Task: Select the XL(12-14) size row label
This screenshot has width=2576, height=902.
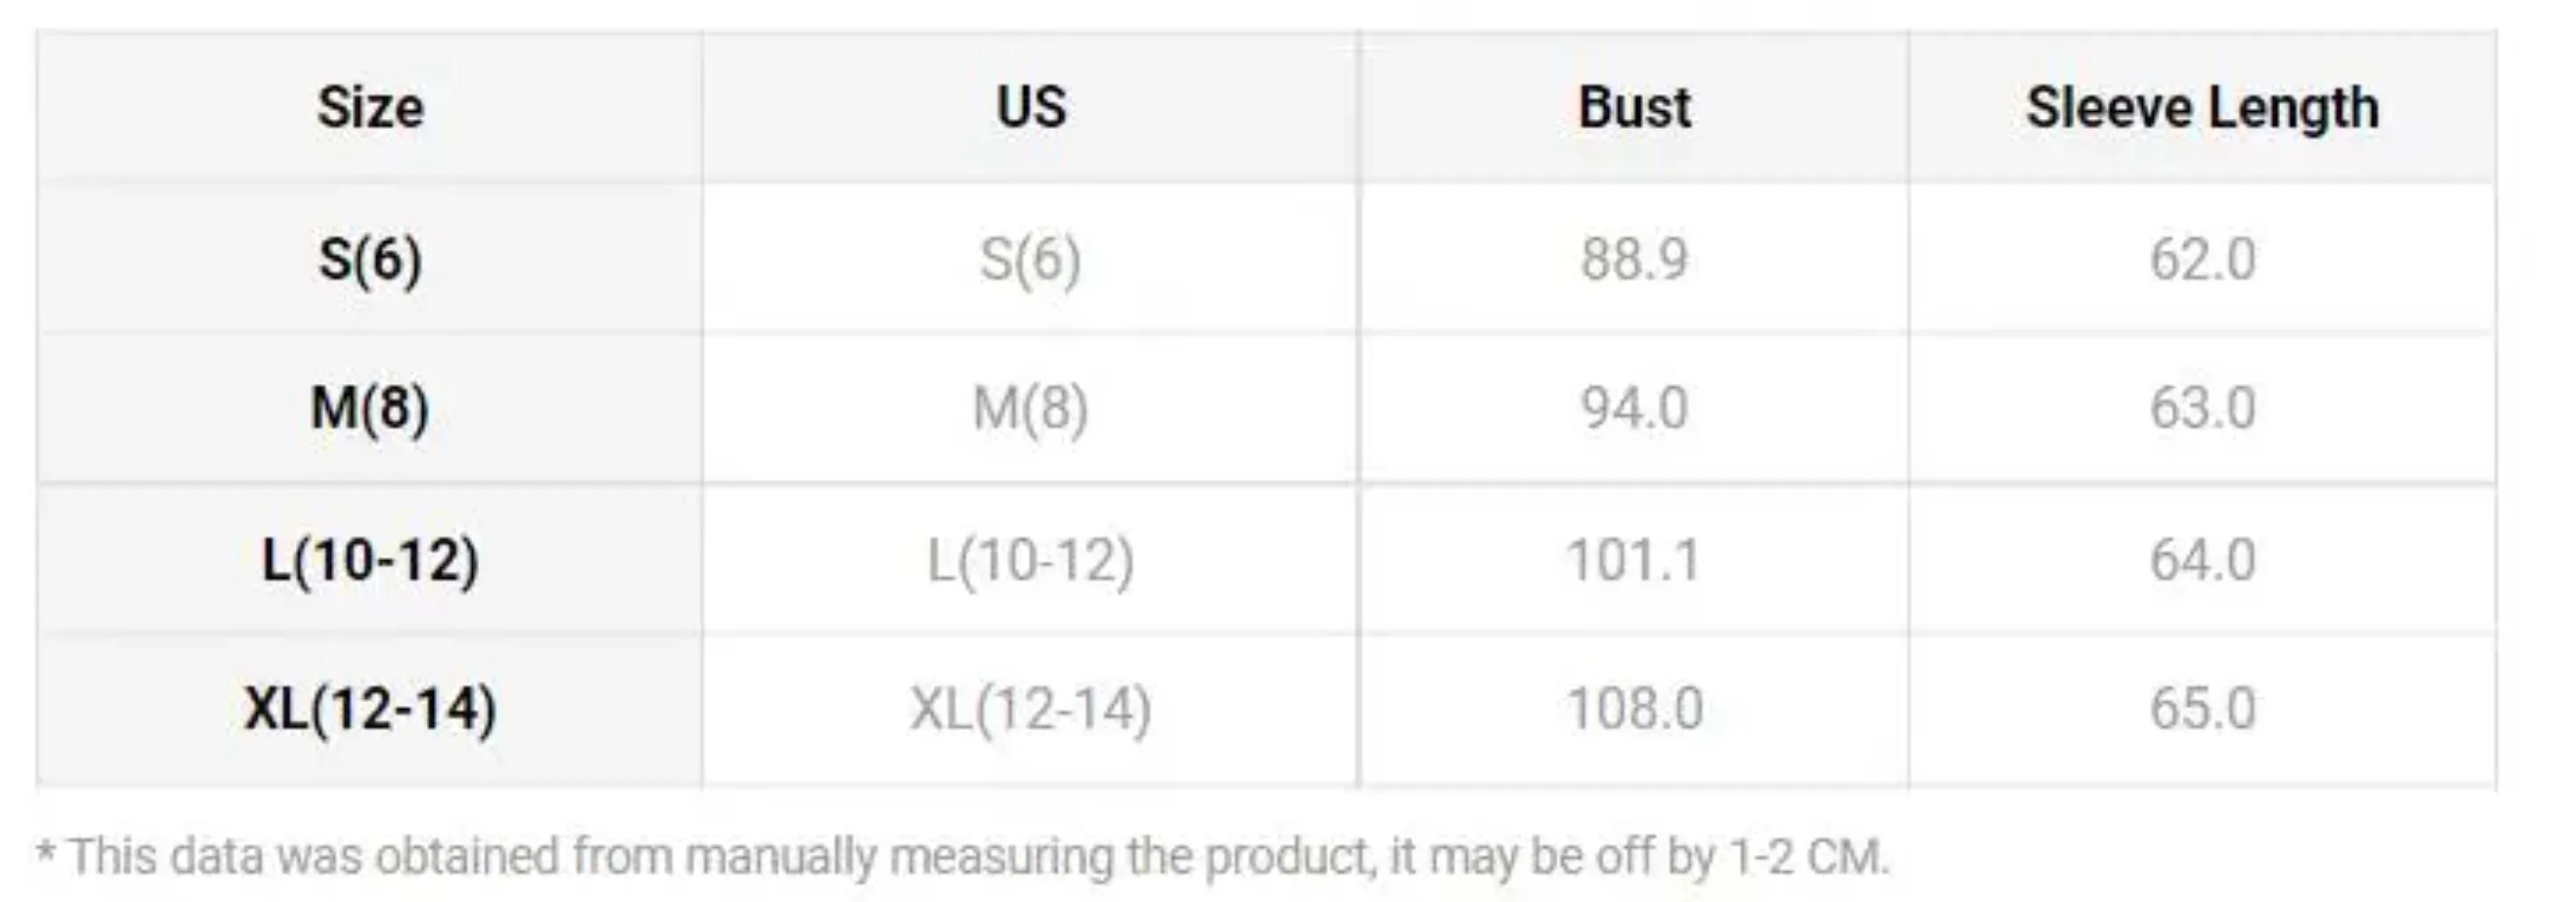Action: 370,710
